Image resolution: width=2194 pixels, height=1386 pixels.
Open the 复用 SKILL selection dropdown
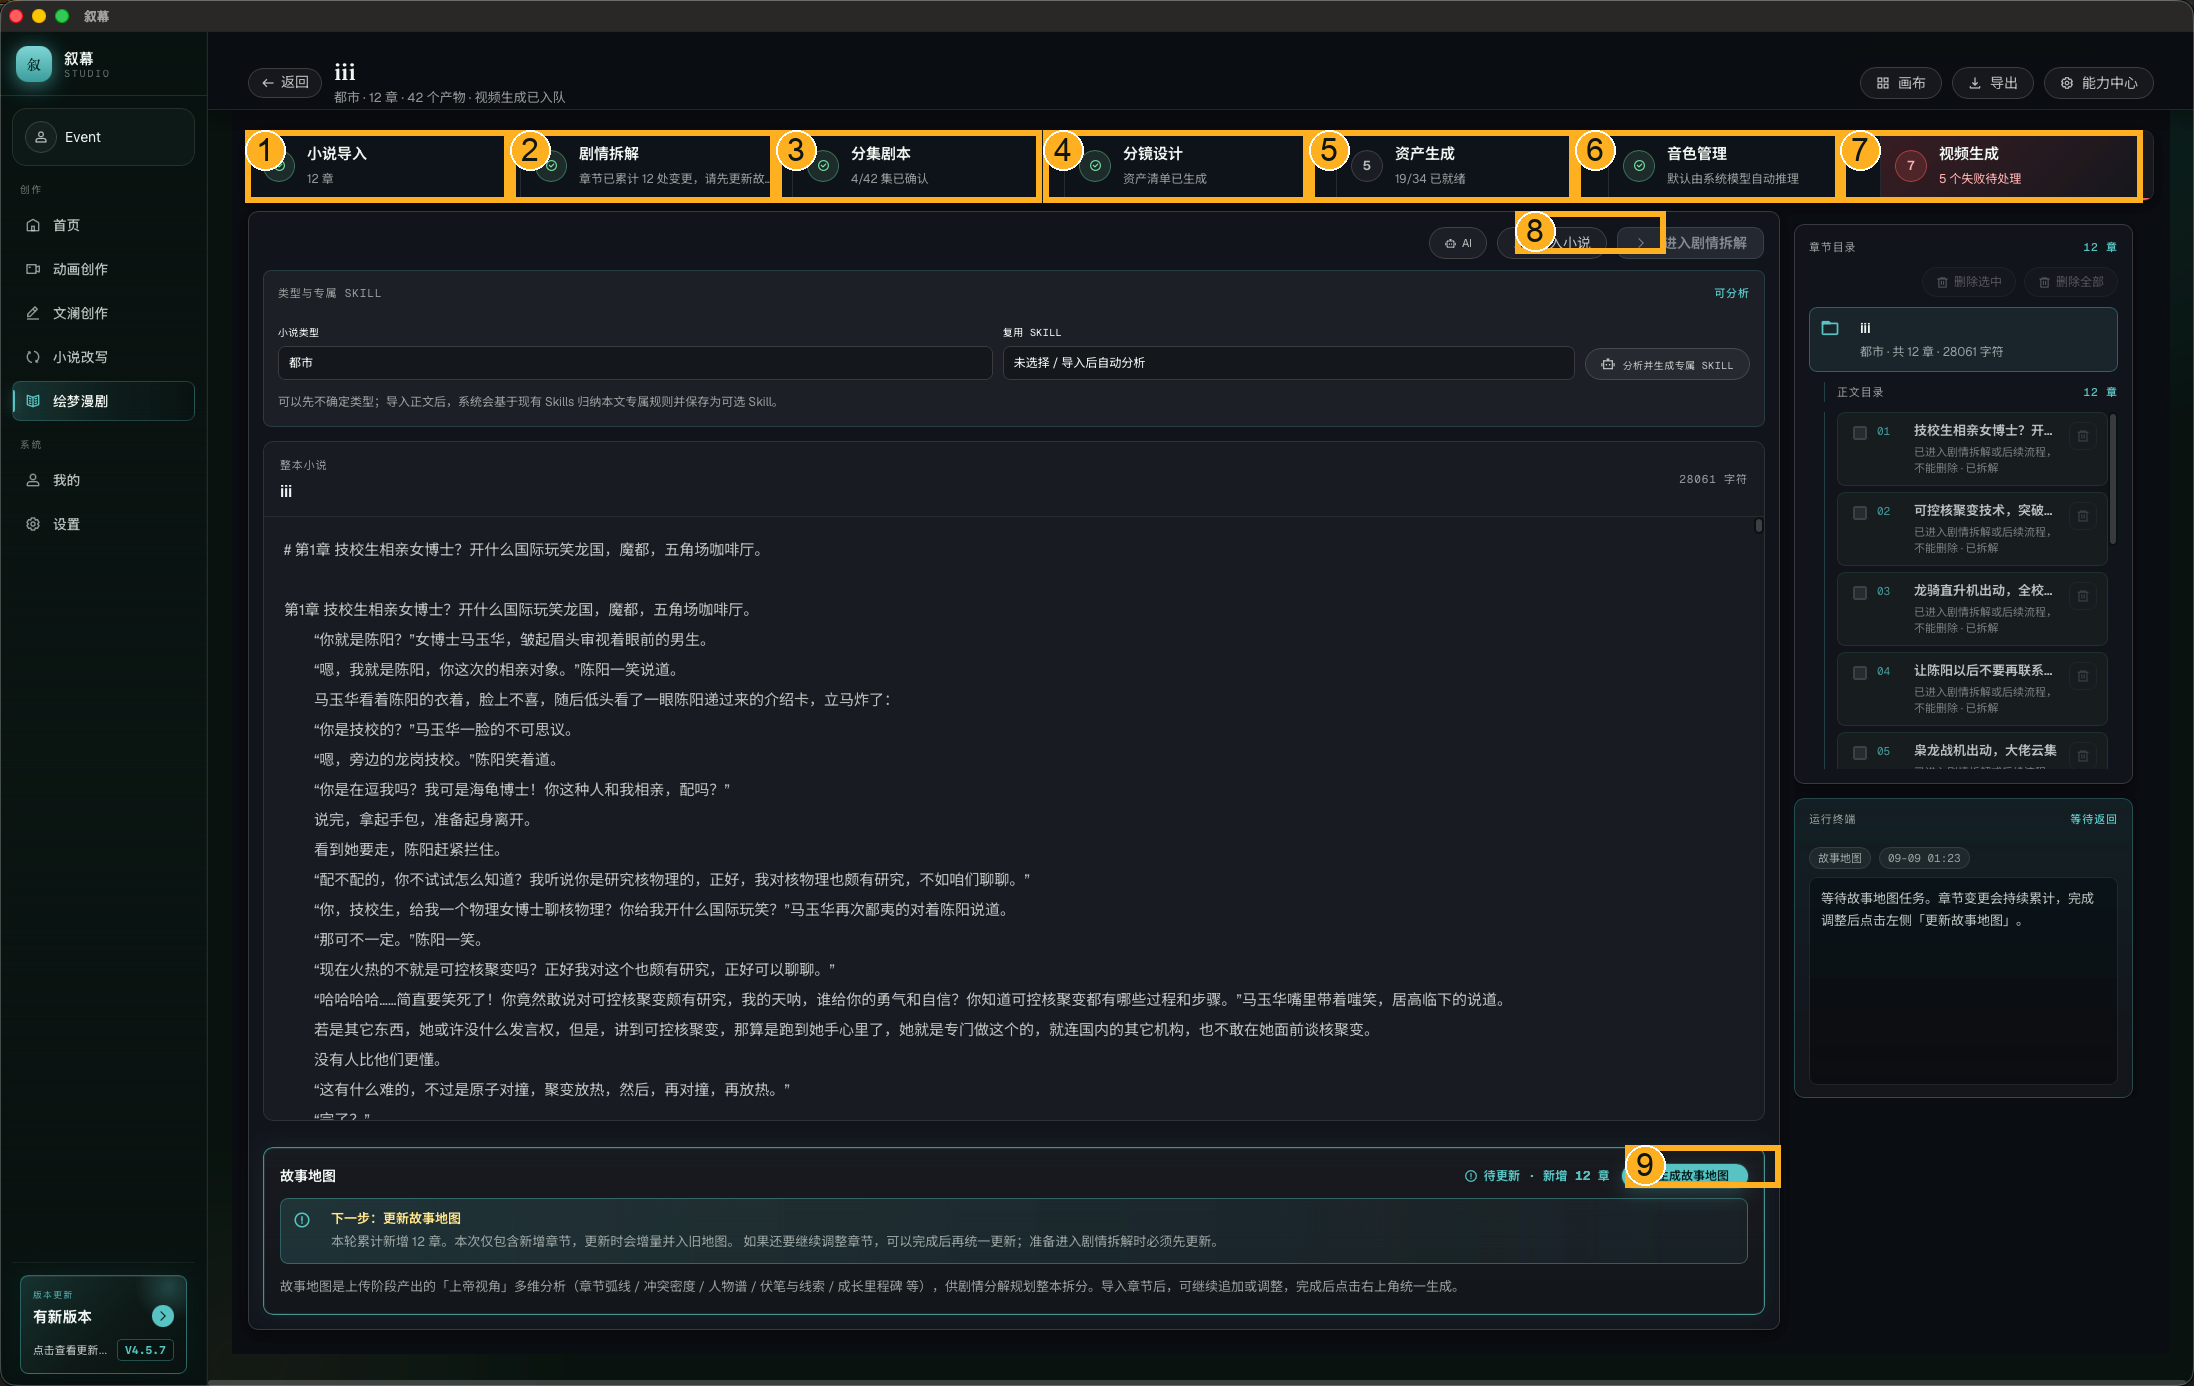point(1288,363)
